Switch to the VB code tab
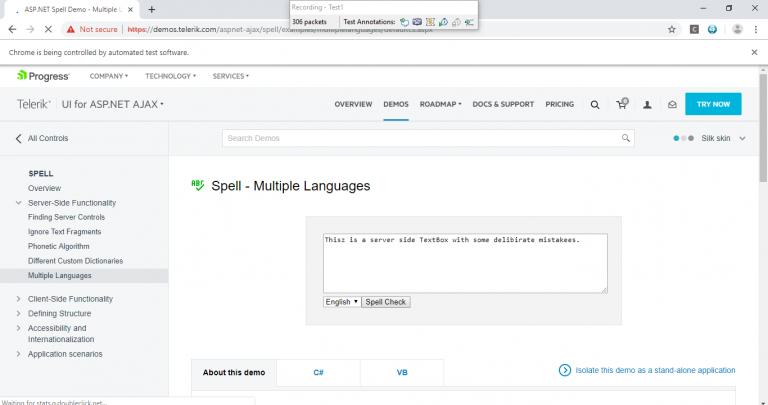 [x=402, y=372]
